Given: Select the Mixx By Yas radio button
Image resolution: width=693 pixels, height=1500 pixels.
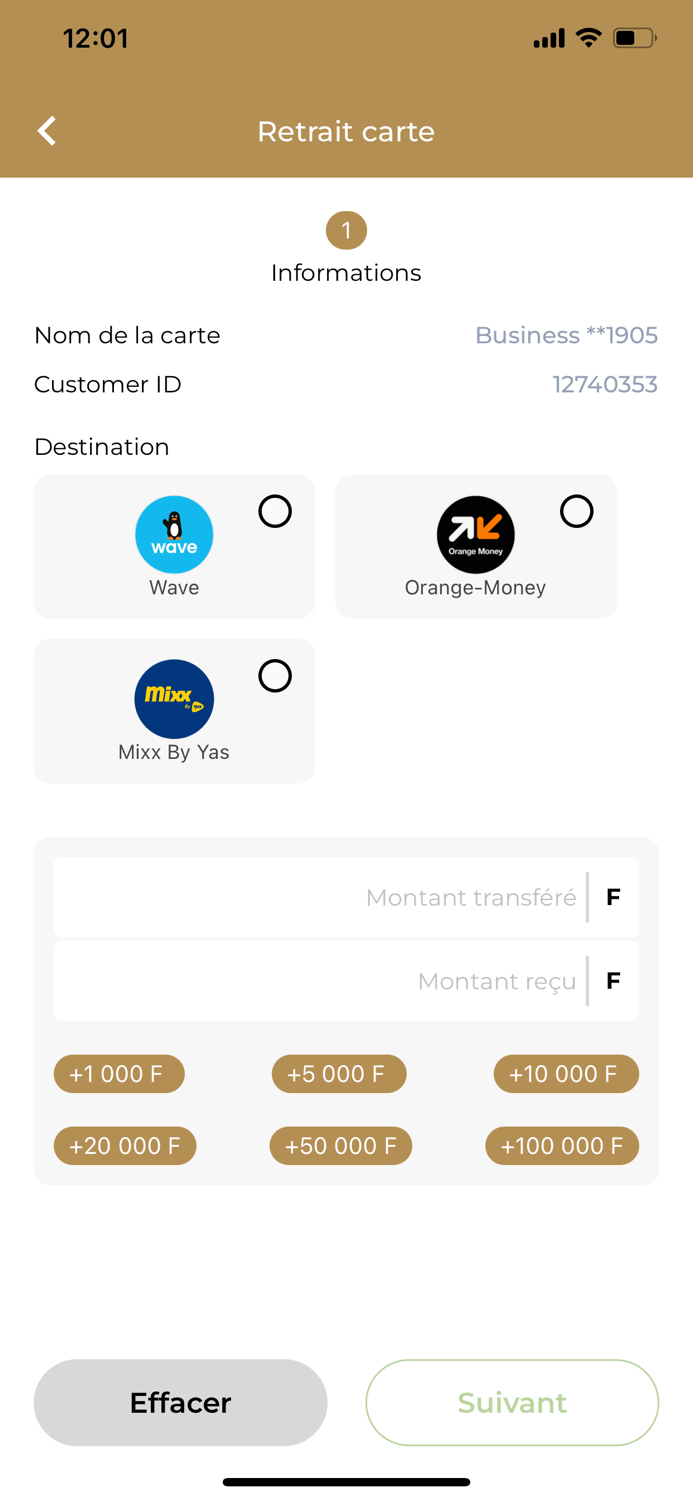Looking at the screenshot, I should click(274, 676).
